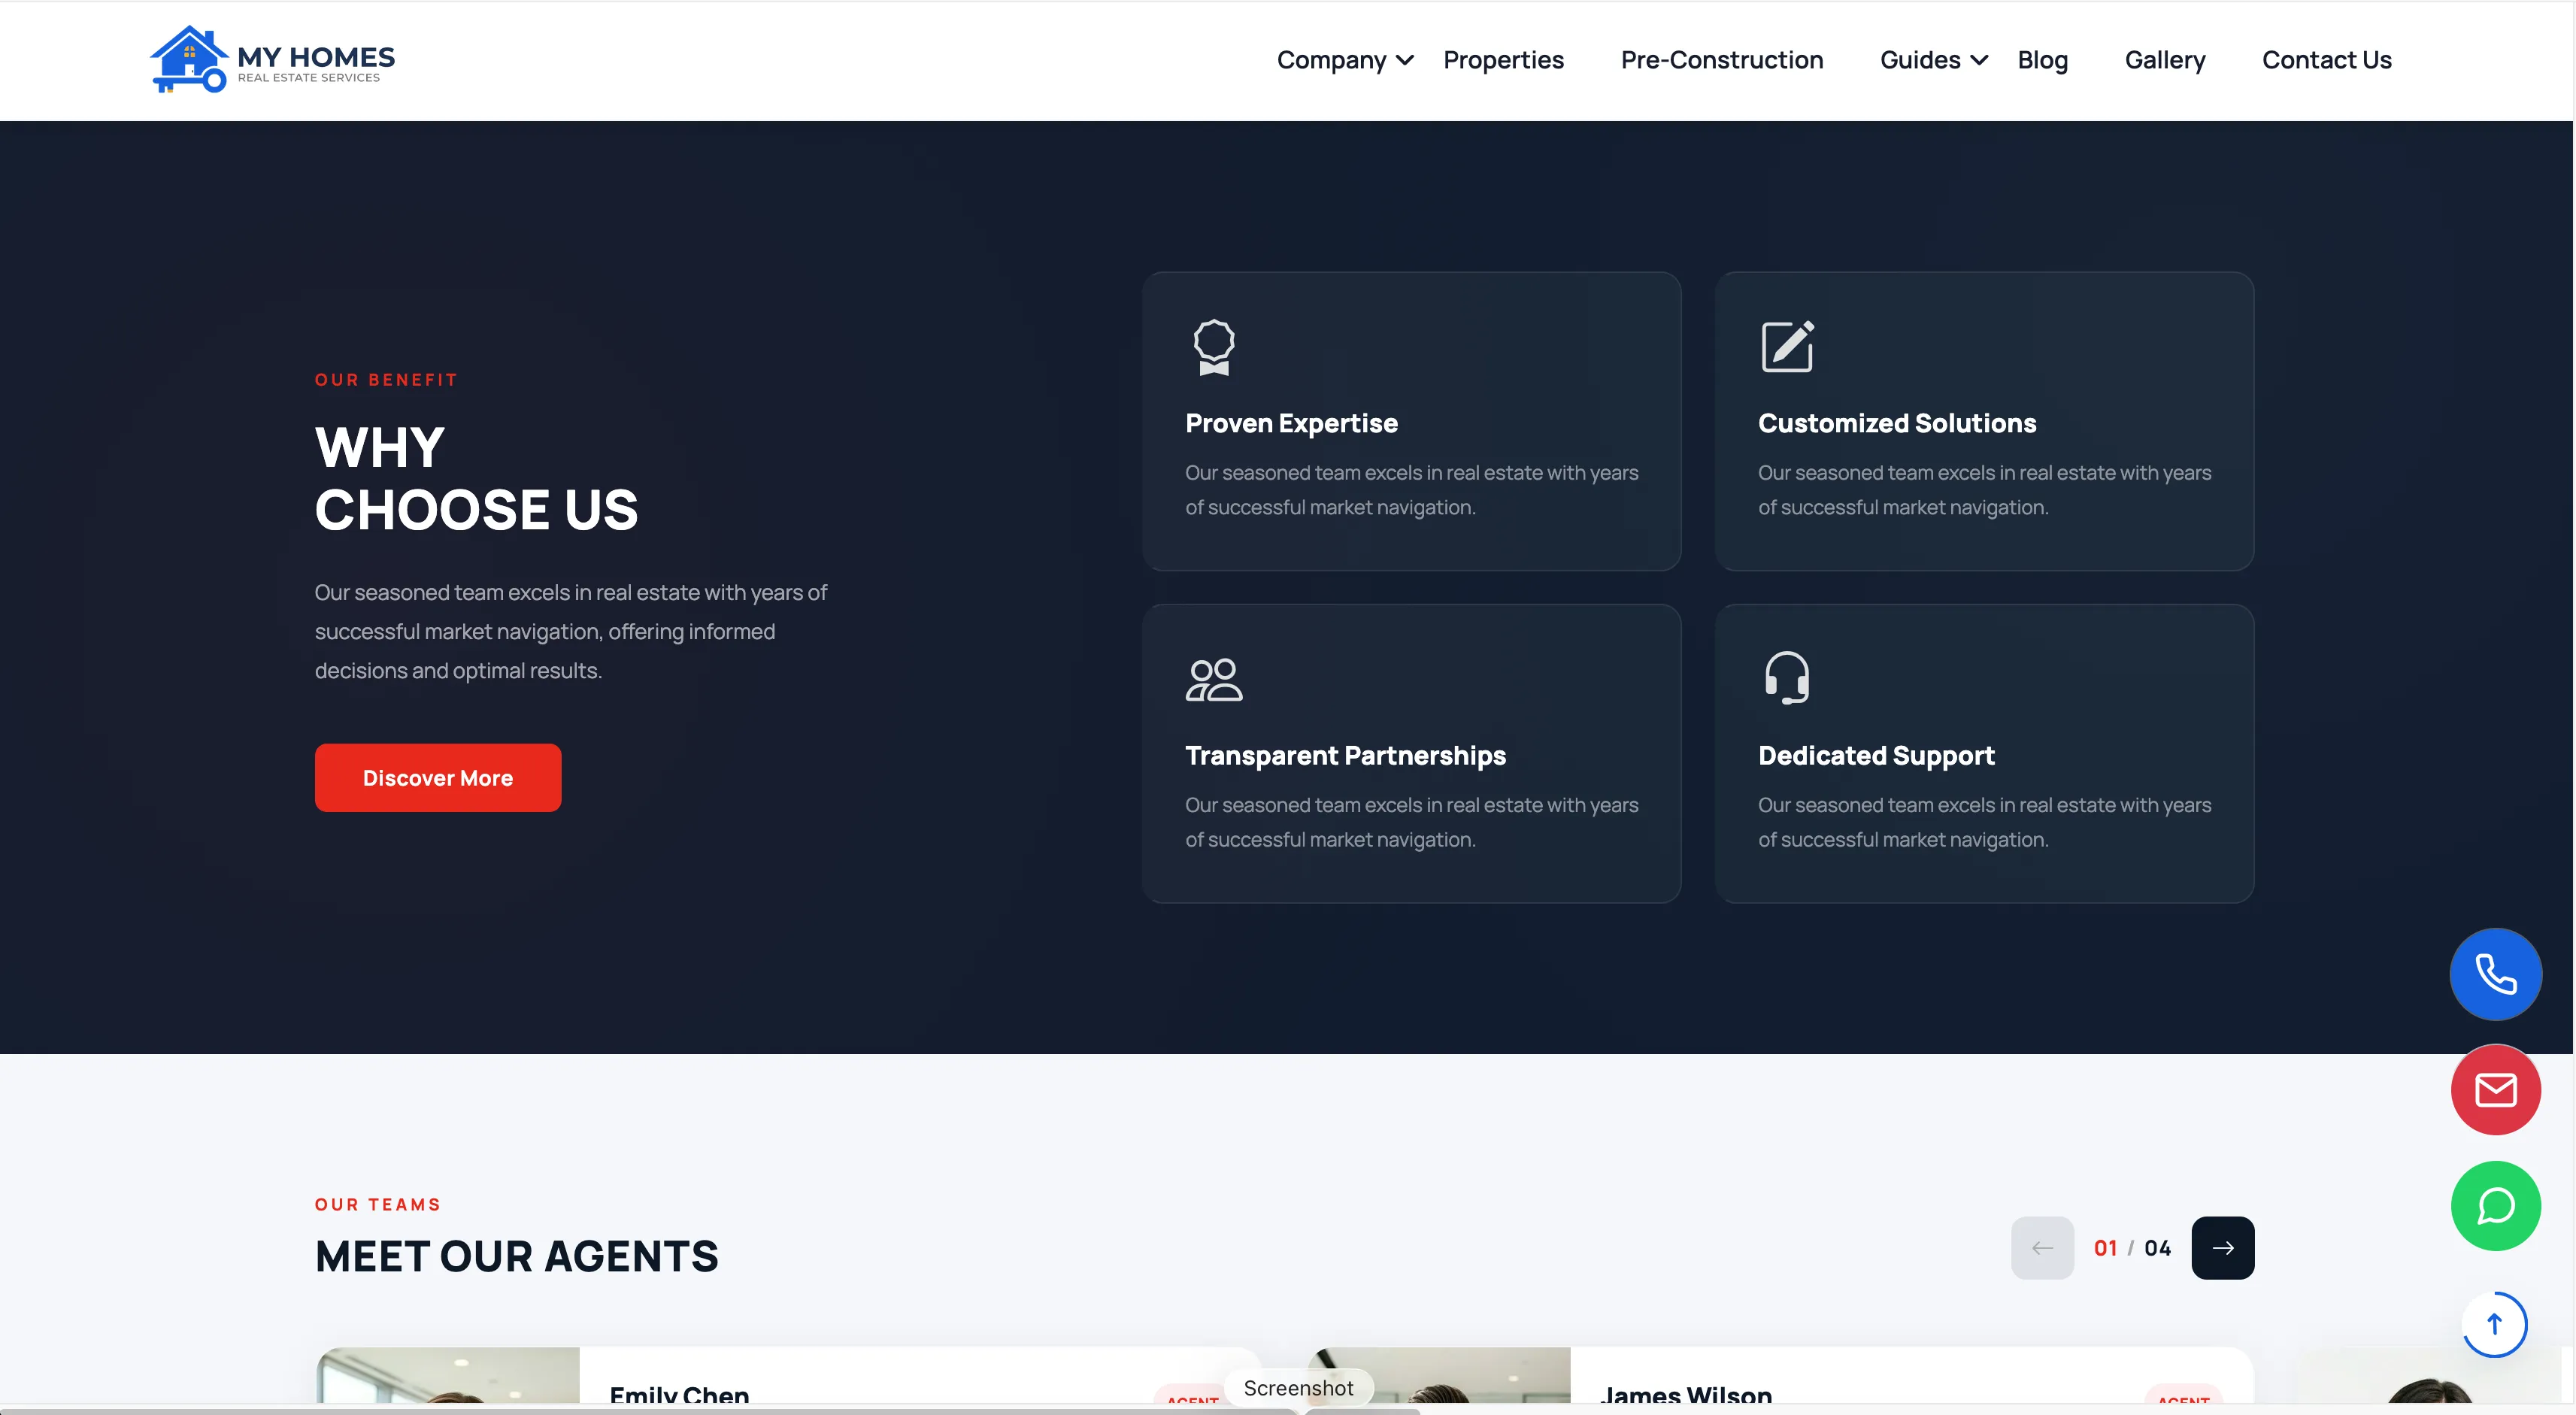Click the Dedicated Support heading
The width and height of the screenshot is (2576, 1415).
coord(1876,756)
